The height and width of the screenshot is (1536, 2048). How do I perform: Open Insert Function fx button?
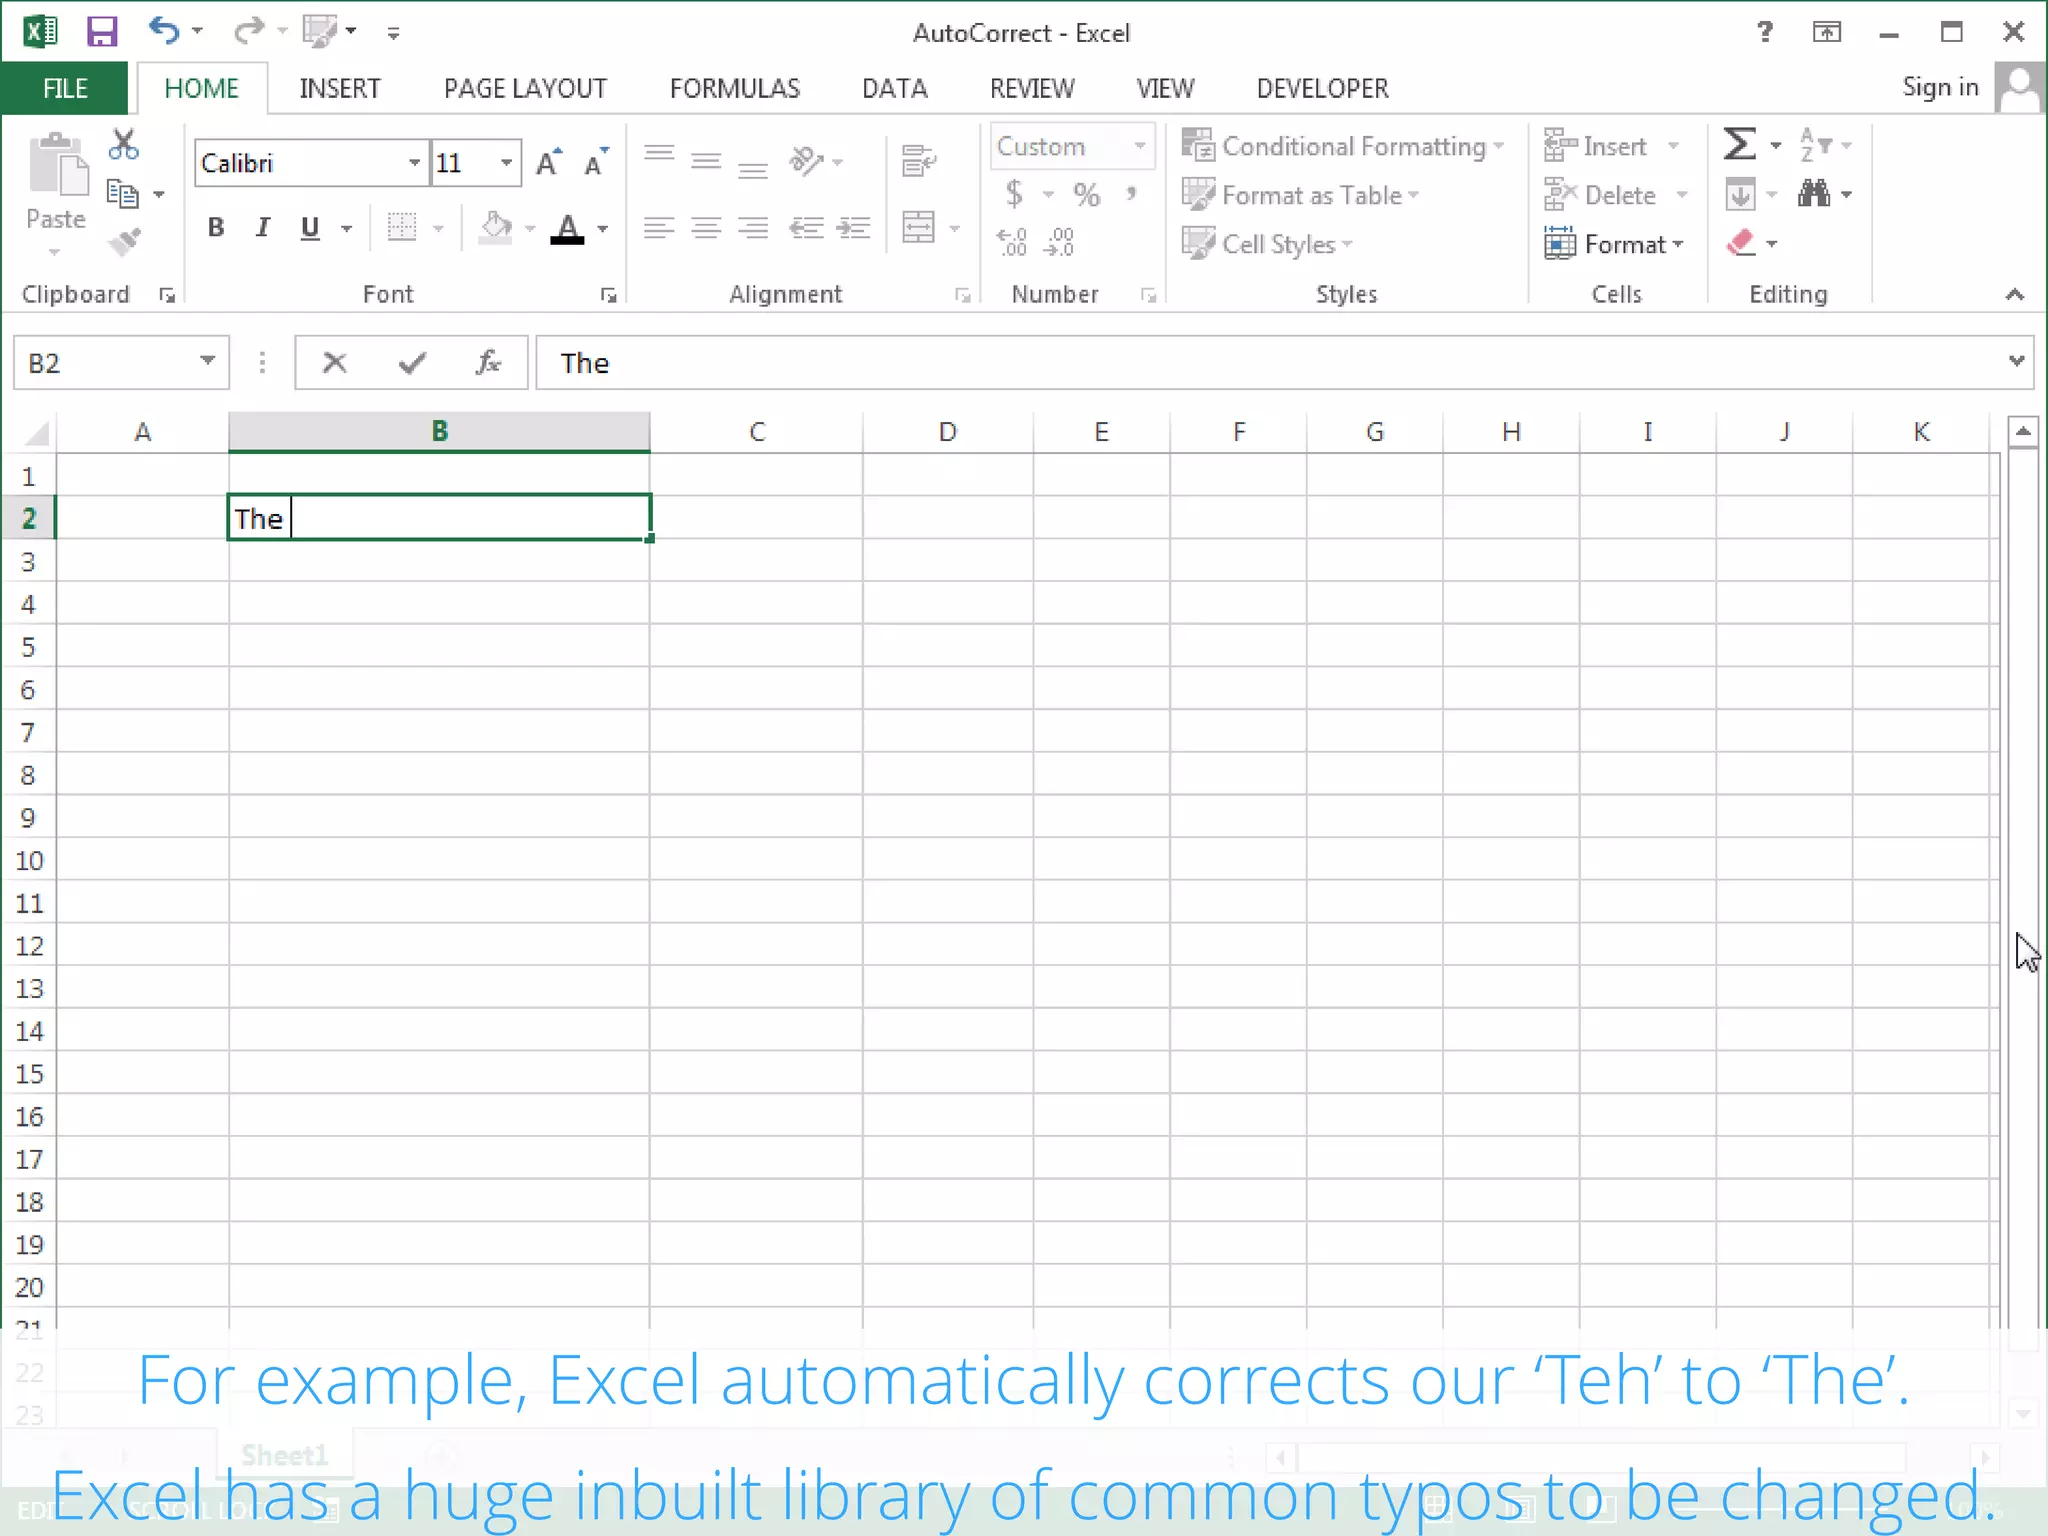(x=488, y=362)
